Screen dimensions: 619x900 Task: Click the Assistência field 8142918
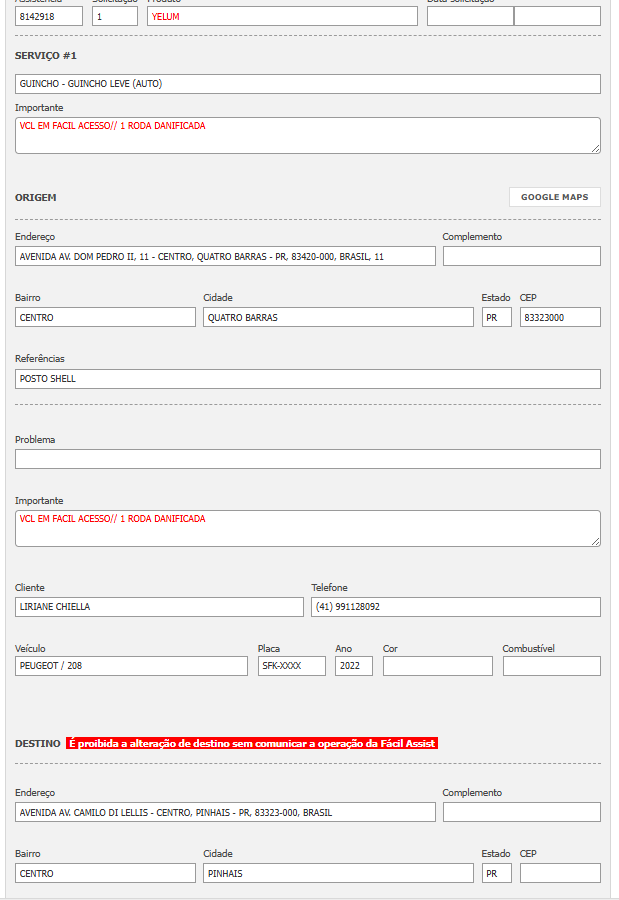point(49,16)
